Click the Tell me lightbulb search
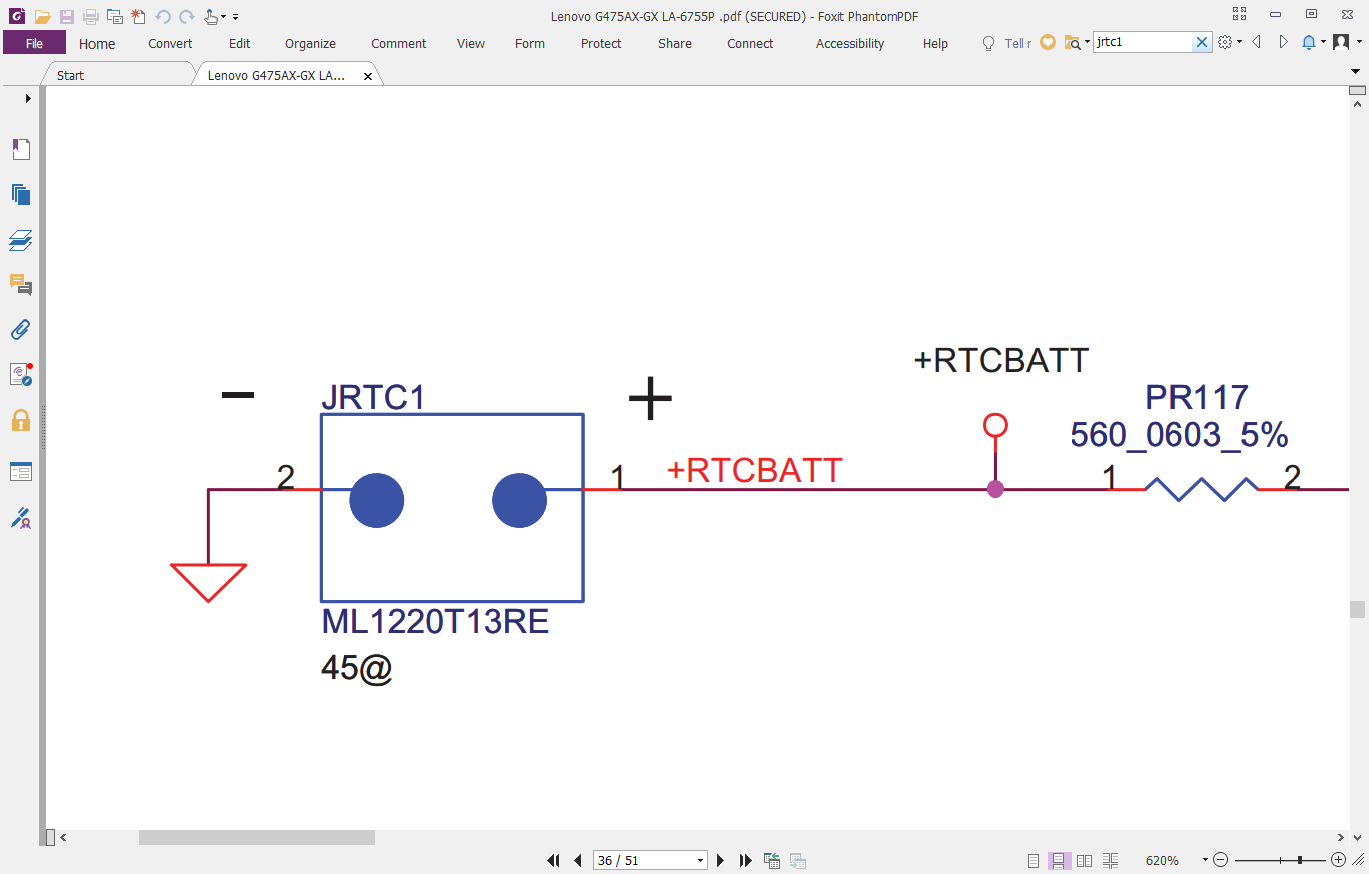 [1007, 43]
